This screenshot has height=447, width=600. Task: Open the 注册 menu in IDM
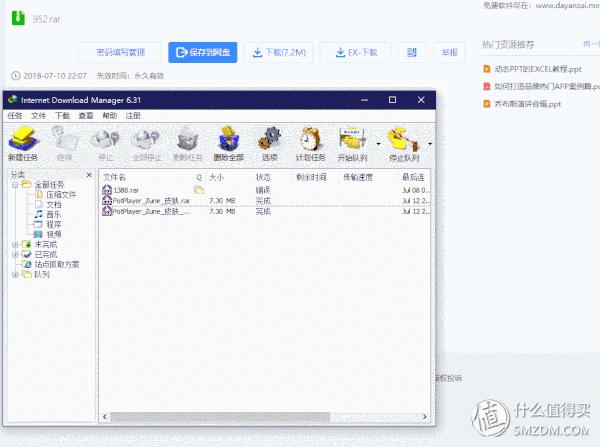(x=133, y=116)
